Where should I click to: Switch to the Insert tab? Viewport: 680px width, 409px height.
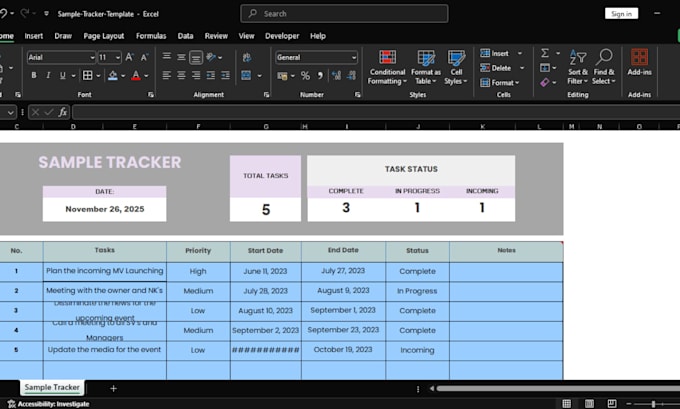click(34, 36)
